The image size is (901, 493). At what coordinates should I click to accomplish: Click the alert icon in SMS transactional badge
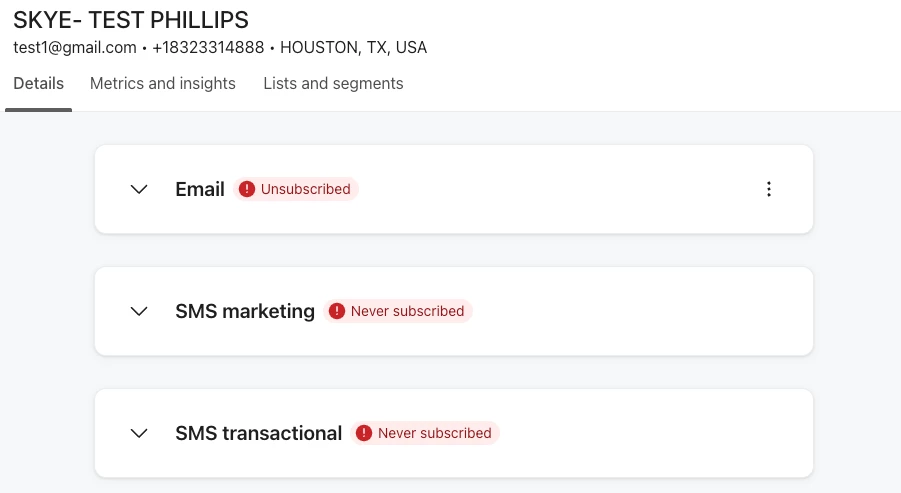[x=364, y=433]
